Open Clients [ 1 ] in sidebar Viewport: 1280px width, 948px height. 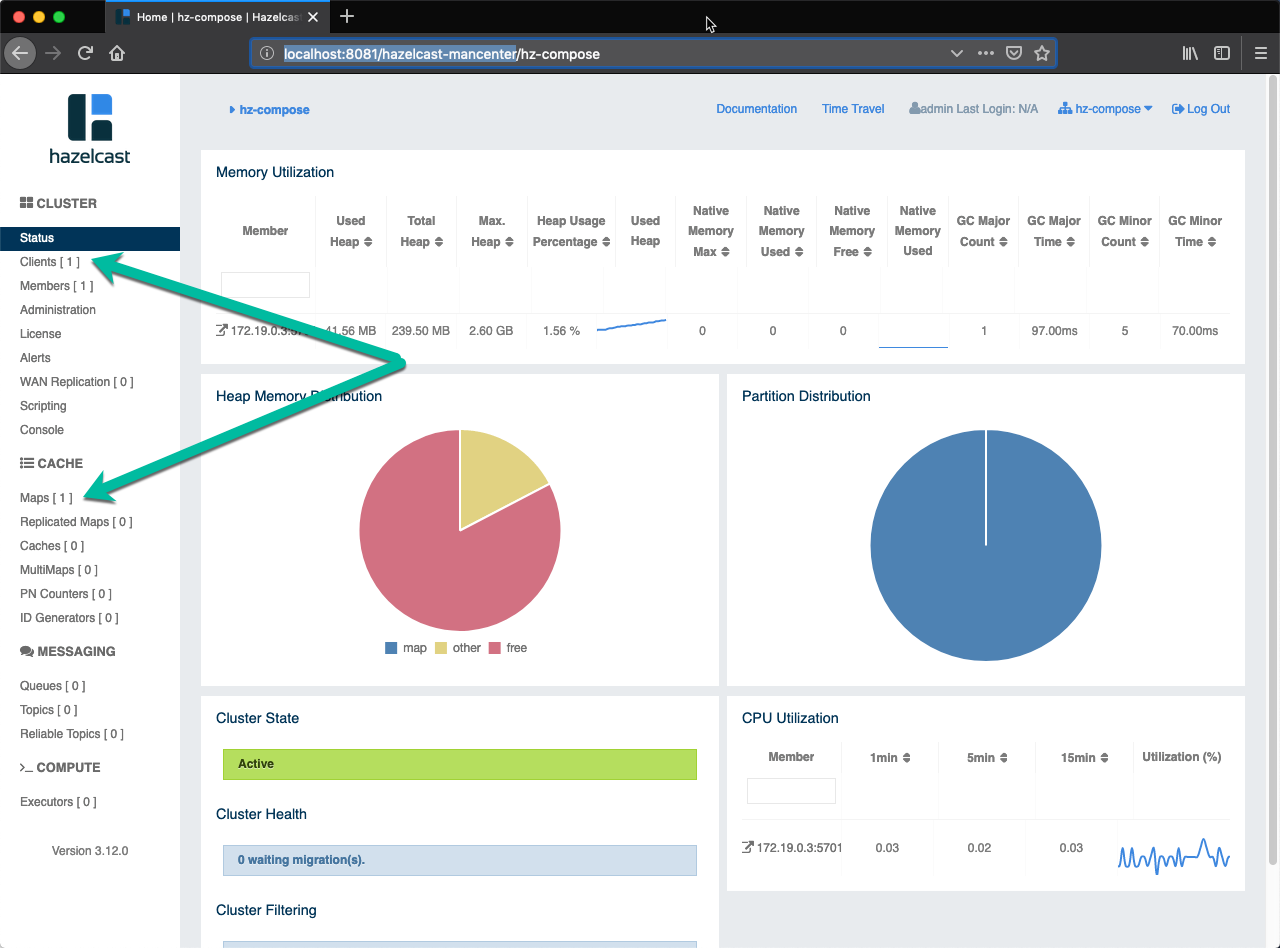[x=50, y=262]
